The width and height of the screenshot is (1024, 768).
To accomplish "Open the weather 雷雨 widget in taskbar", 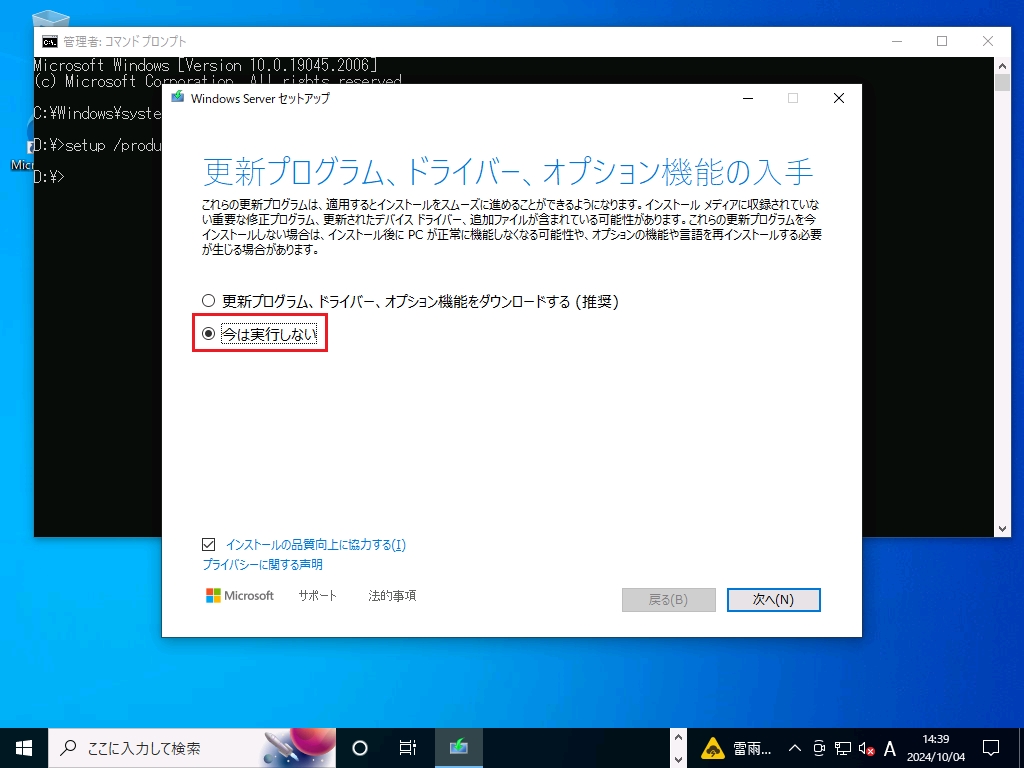I will pyautogui.click(x=736, y=748).
